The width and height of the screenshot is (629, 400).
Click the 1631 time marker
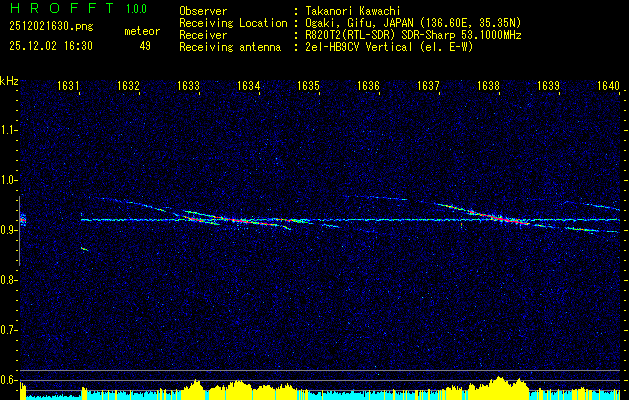(69, 86)
